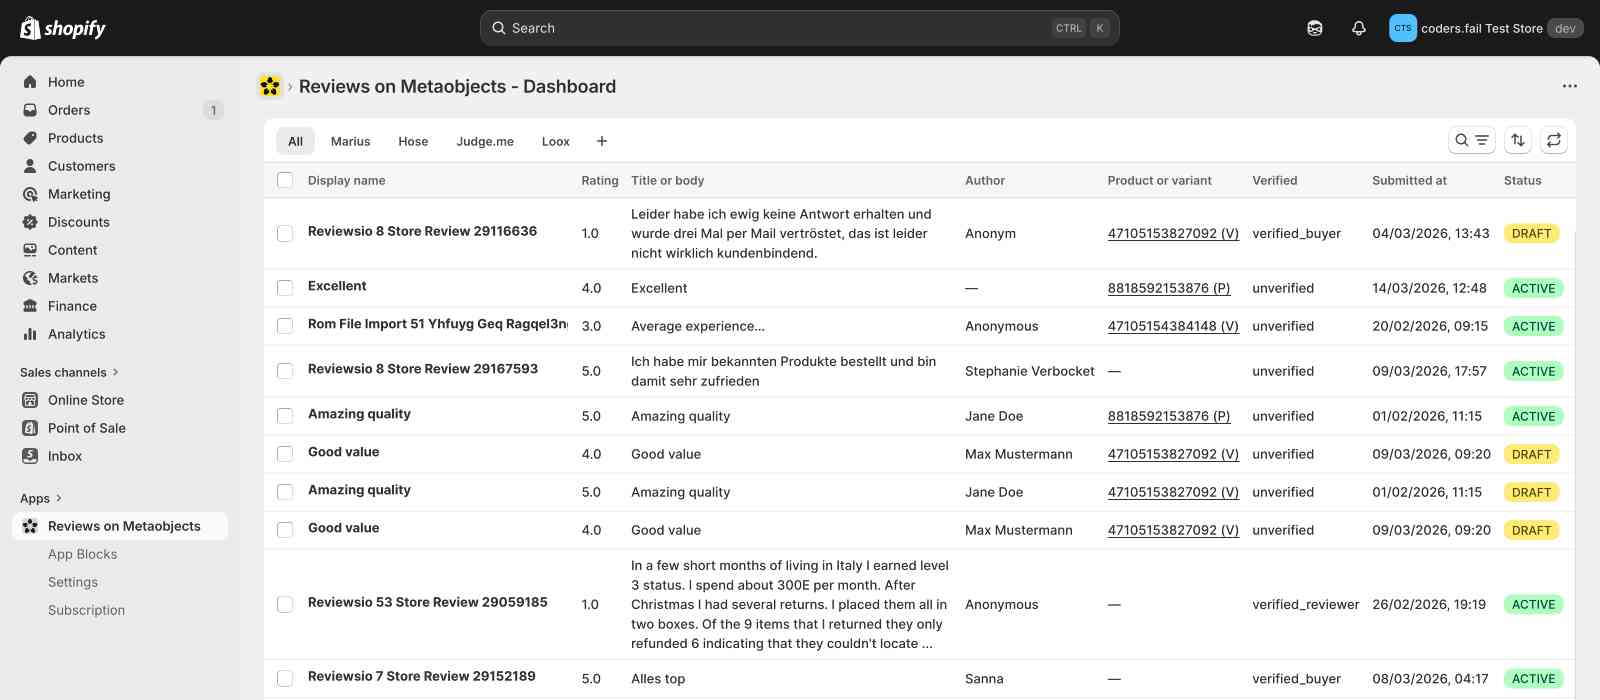The width and height of the screenshot is (1600, 700).
Task: Open Reviewsio 7 Store Review 29152189
Action: 422,676
